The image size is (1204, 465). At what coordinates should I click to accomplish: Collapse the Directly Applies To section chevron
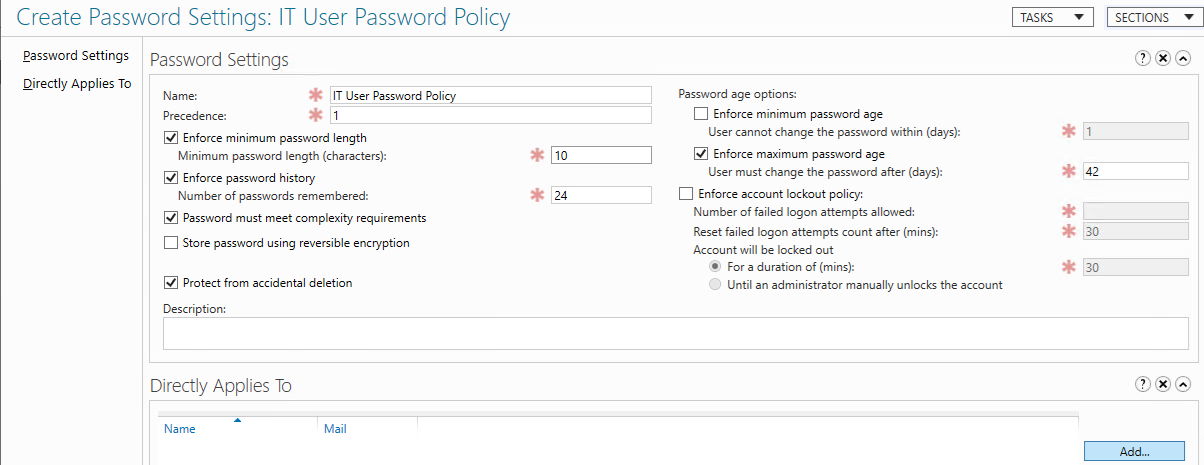pyautogui.click(x=1183, y=385)
